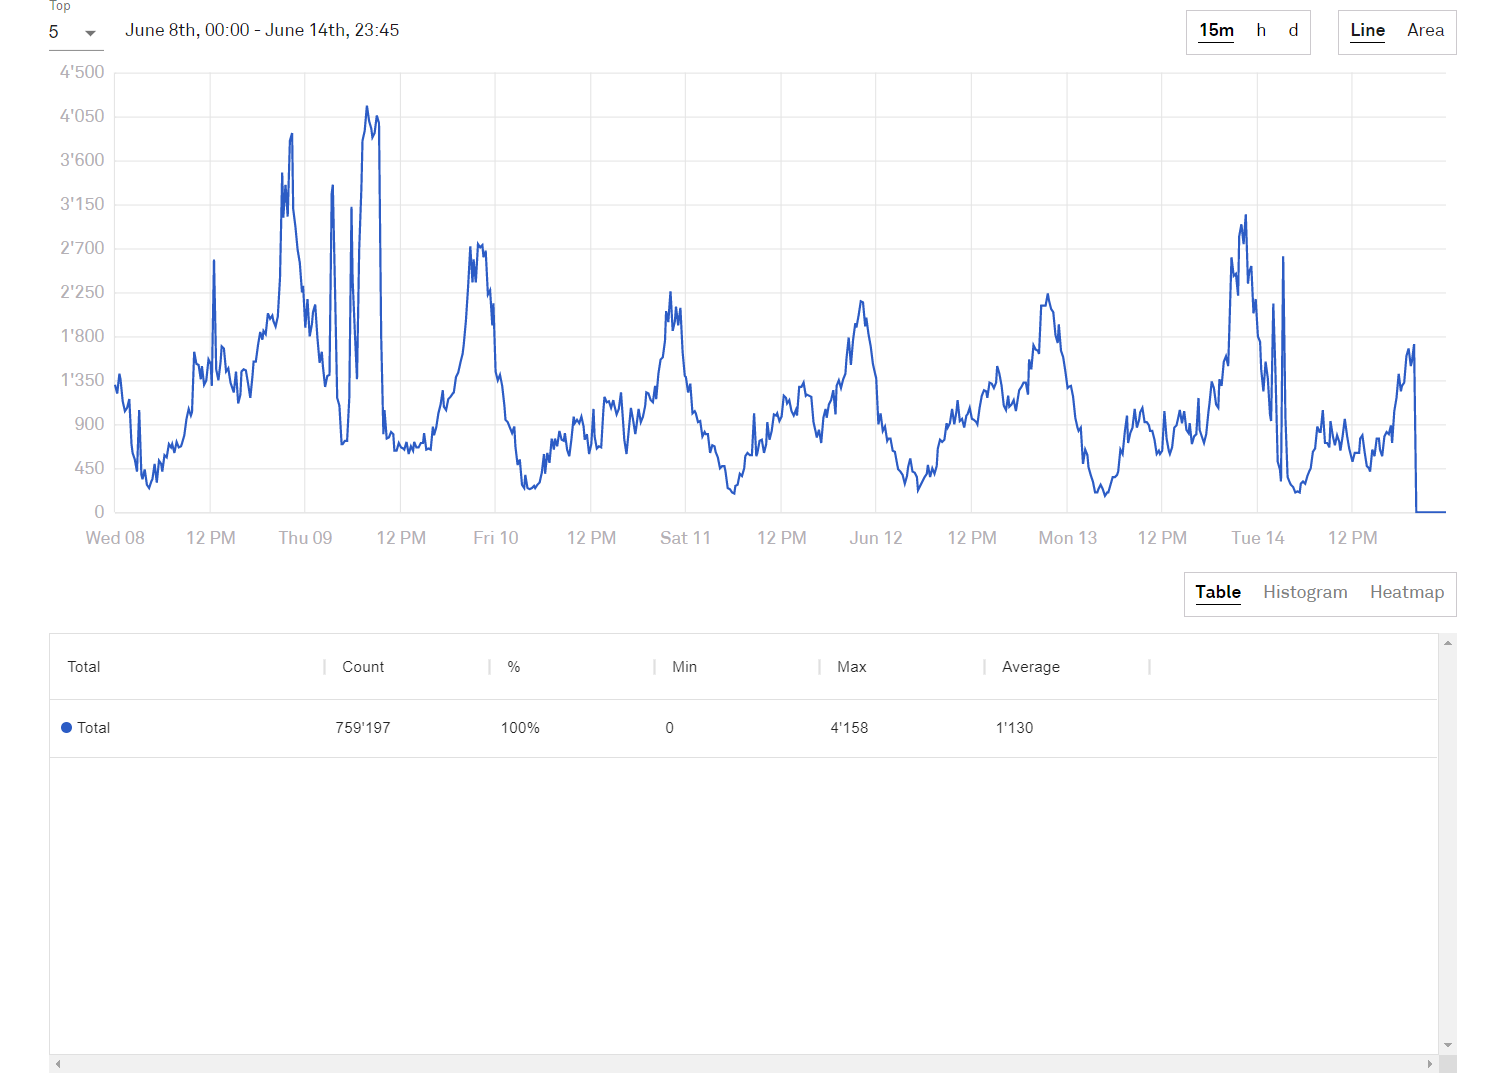Switch granularity to hourly 'h'
Viewport: 1504px width, 1083px height.
coord(1261,31)
